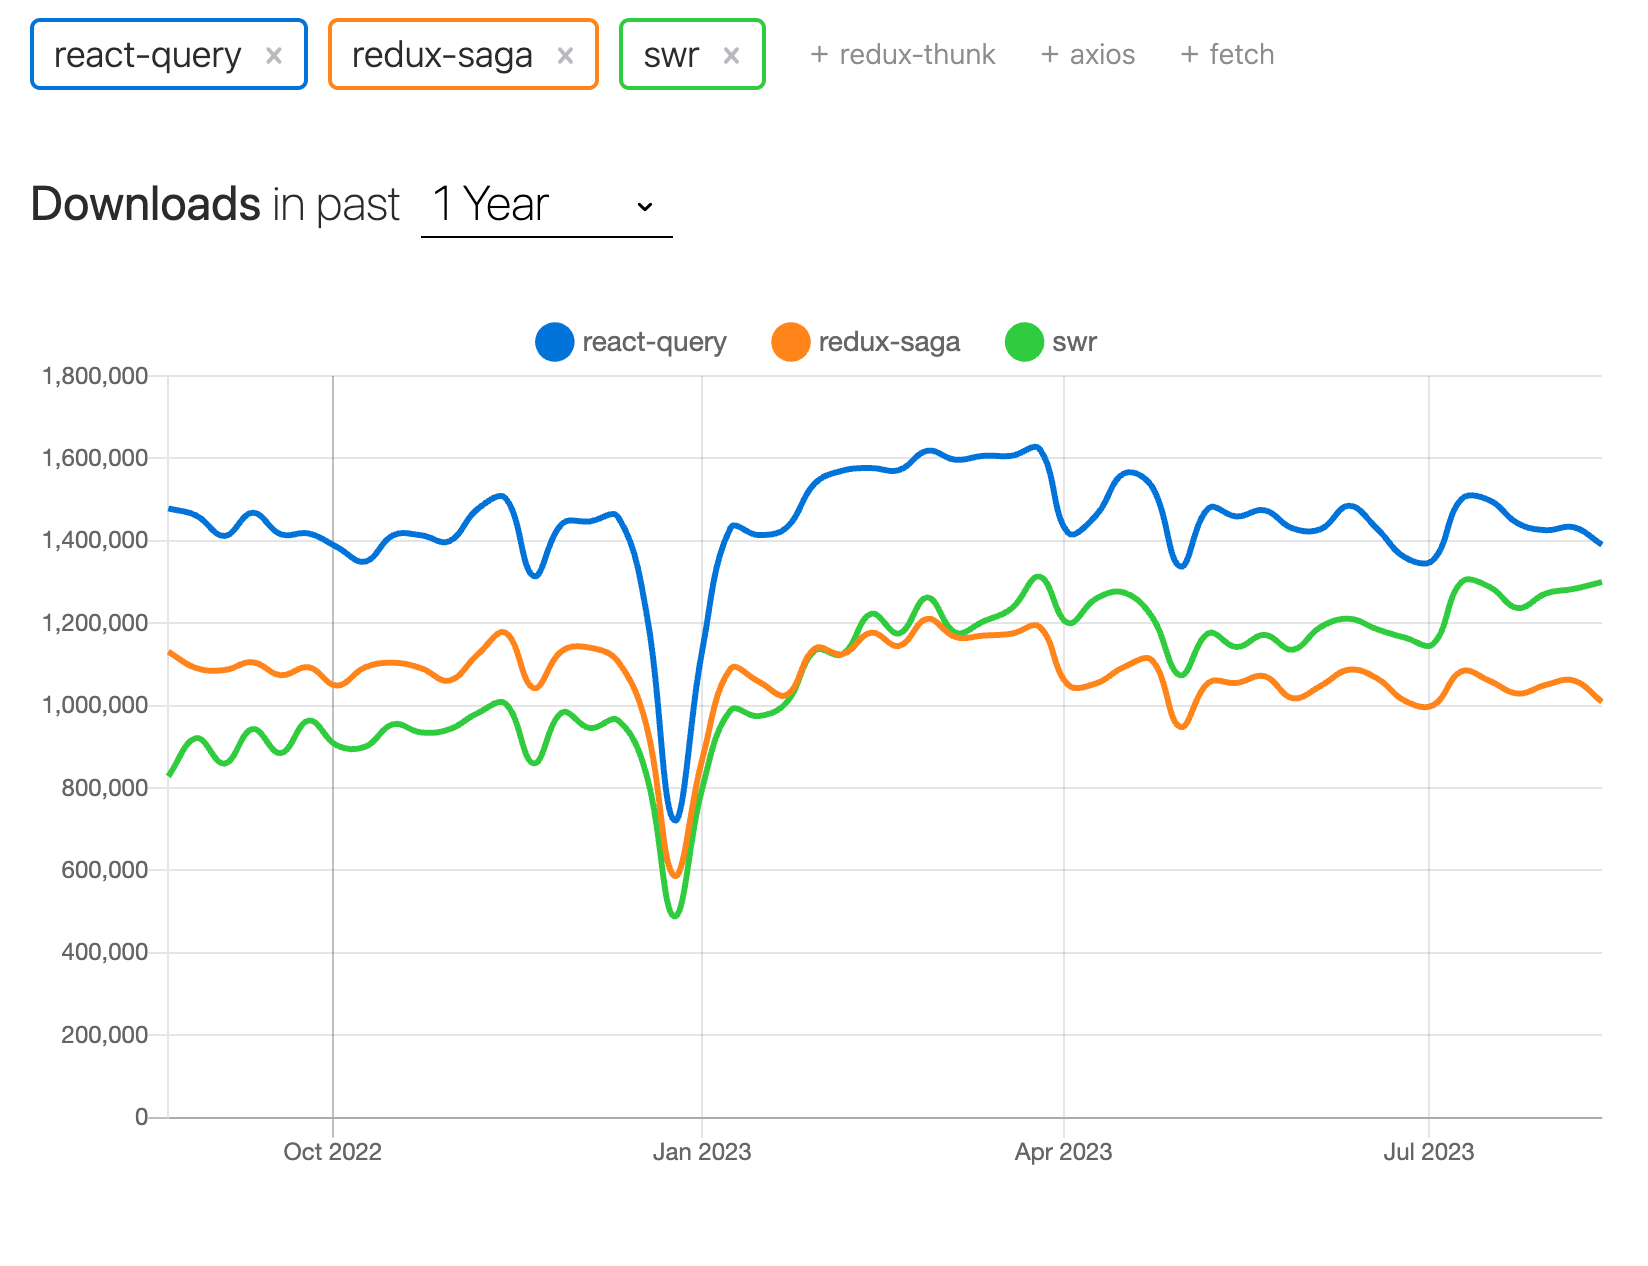This screenshot has width=1648, height=1266.
Task: Click the Downloads heading text
Action: (146, 204)
